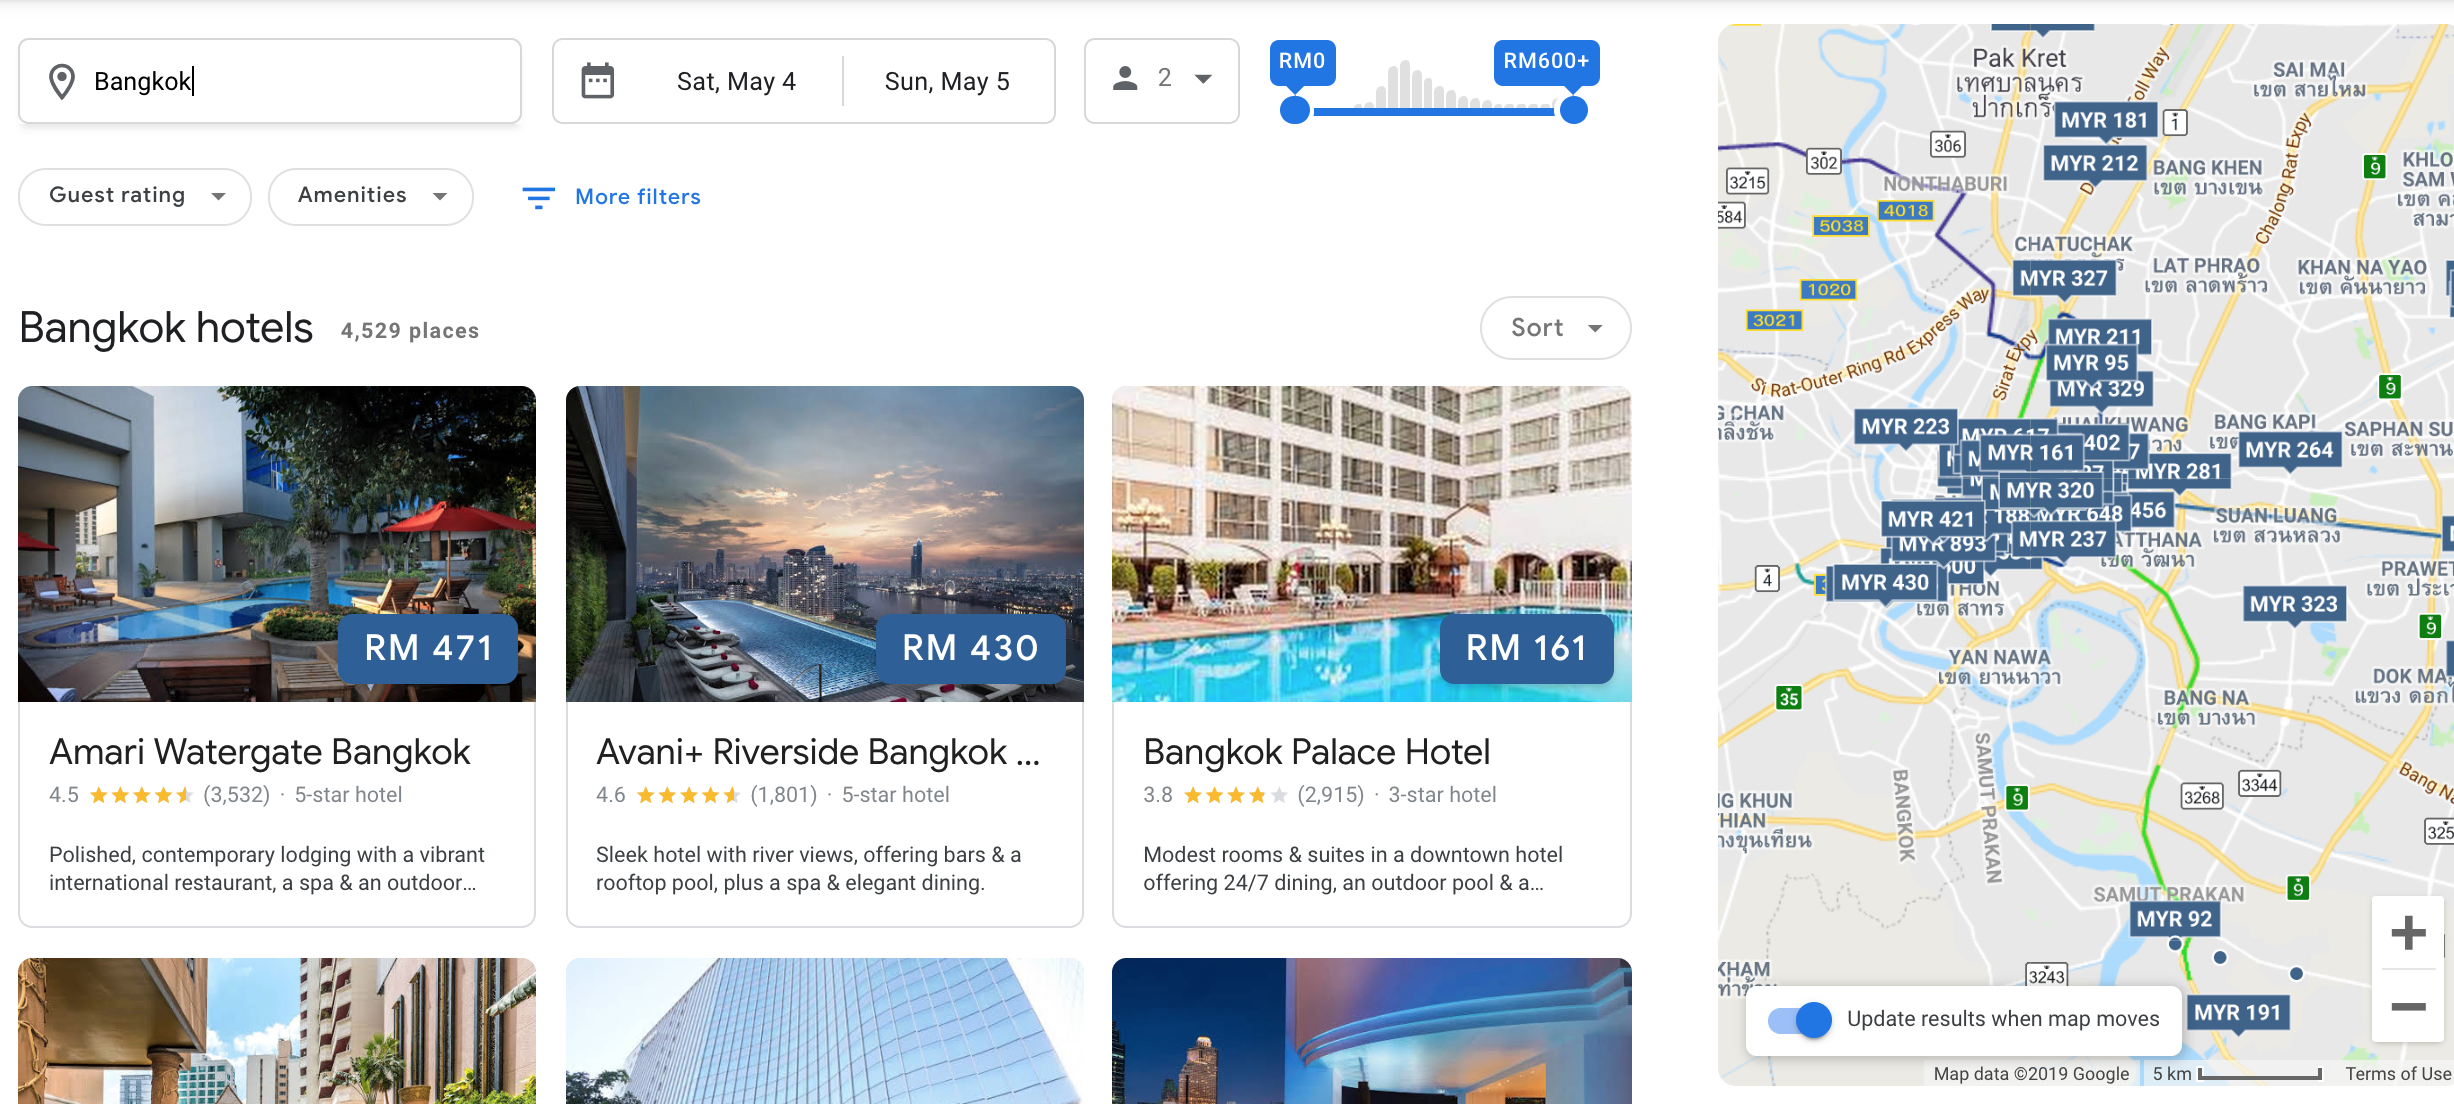Click the RM0 minimum price slider handle
Viewport: 2454px width, 1104px height.
coord(1295,110)
